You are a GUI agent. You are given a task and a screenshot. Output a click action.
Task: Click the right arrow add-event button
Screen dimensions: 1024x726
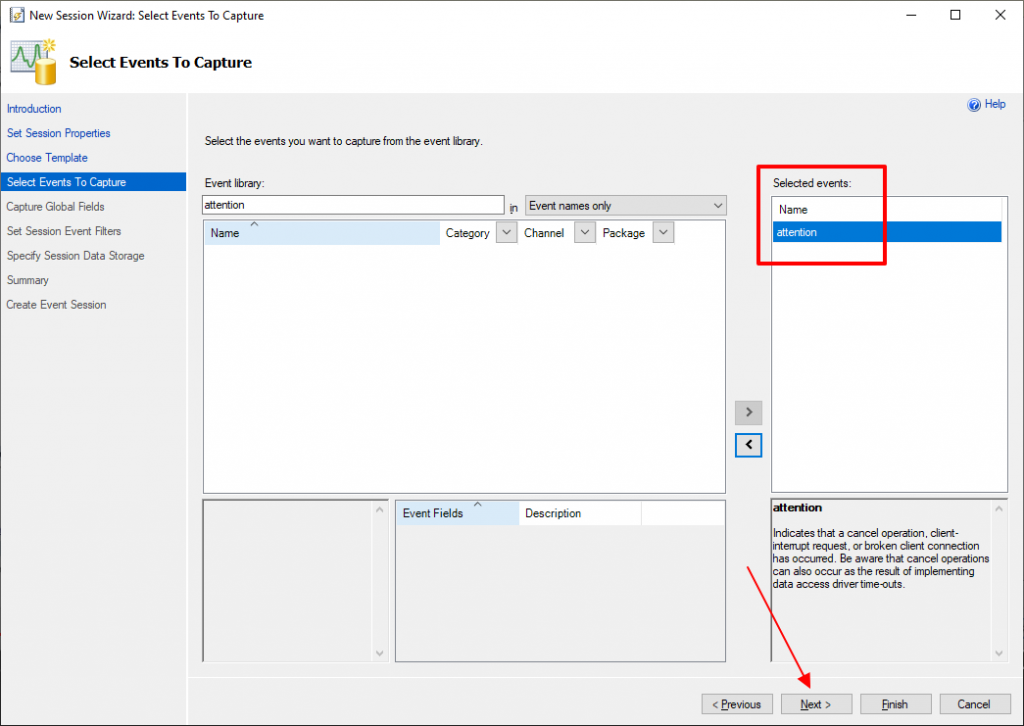748,412
